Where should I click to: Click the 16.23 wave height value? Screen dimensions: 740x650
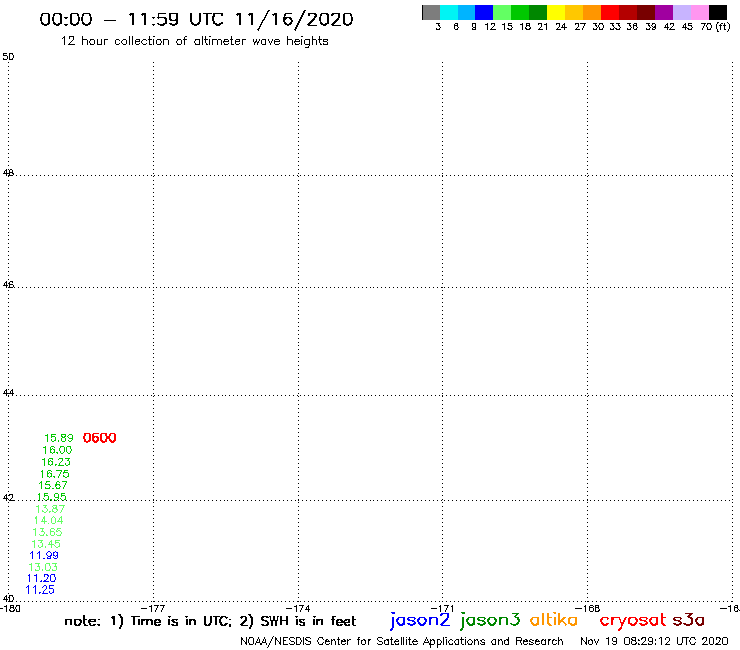(56, 462)
